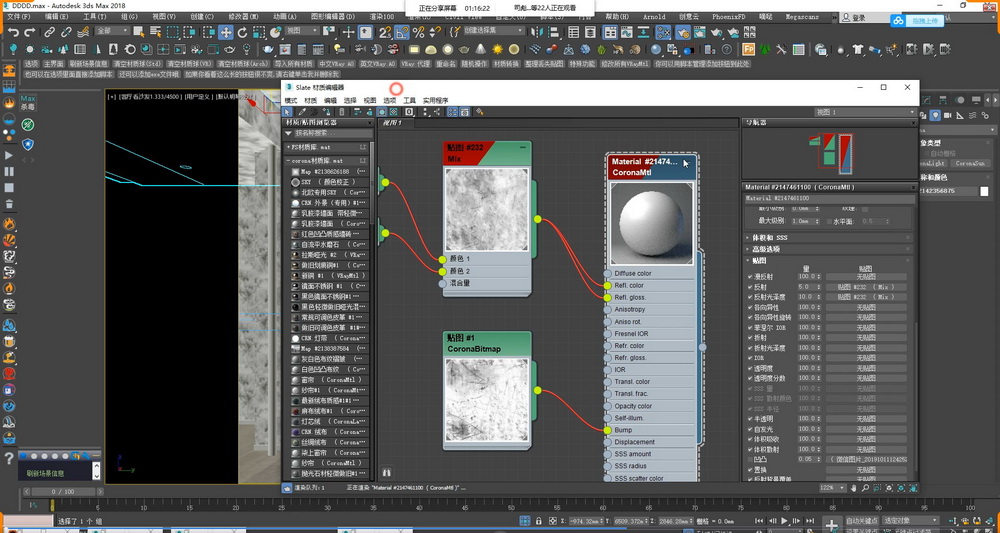
Task: Open the 视图 1 dropdown in Slate editor
Action: coord(863,112)
